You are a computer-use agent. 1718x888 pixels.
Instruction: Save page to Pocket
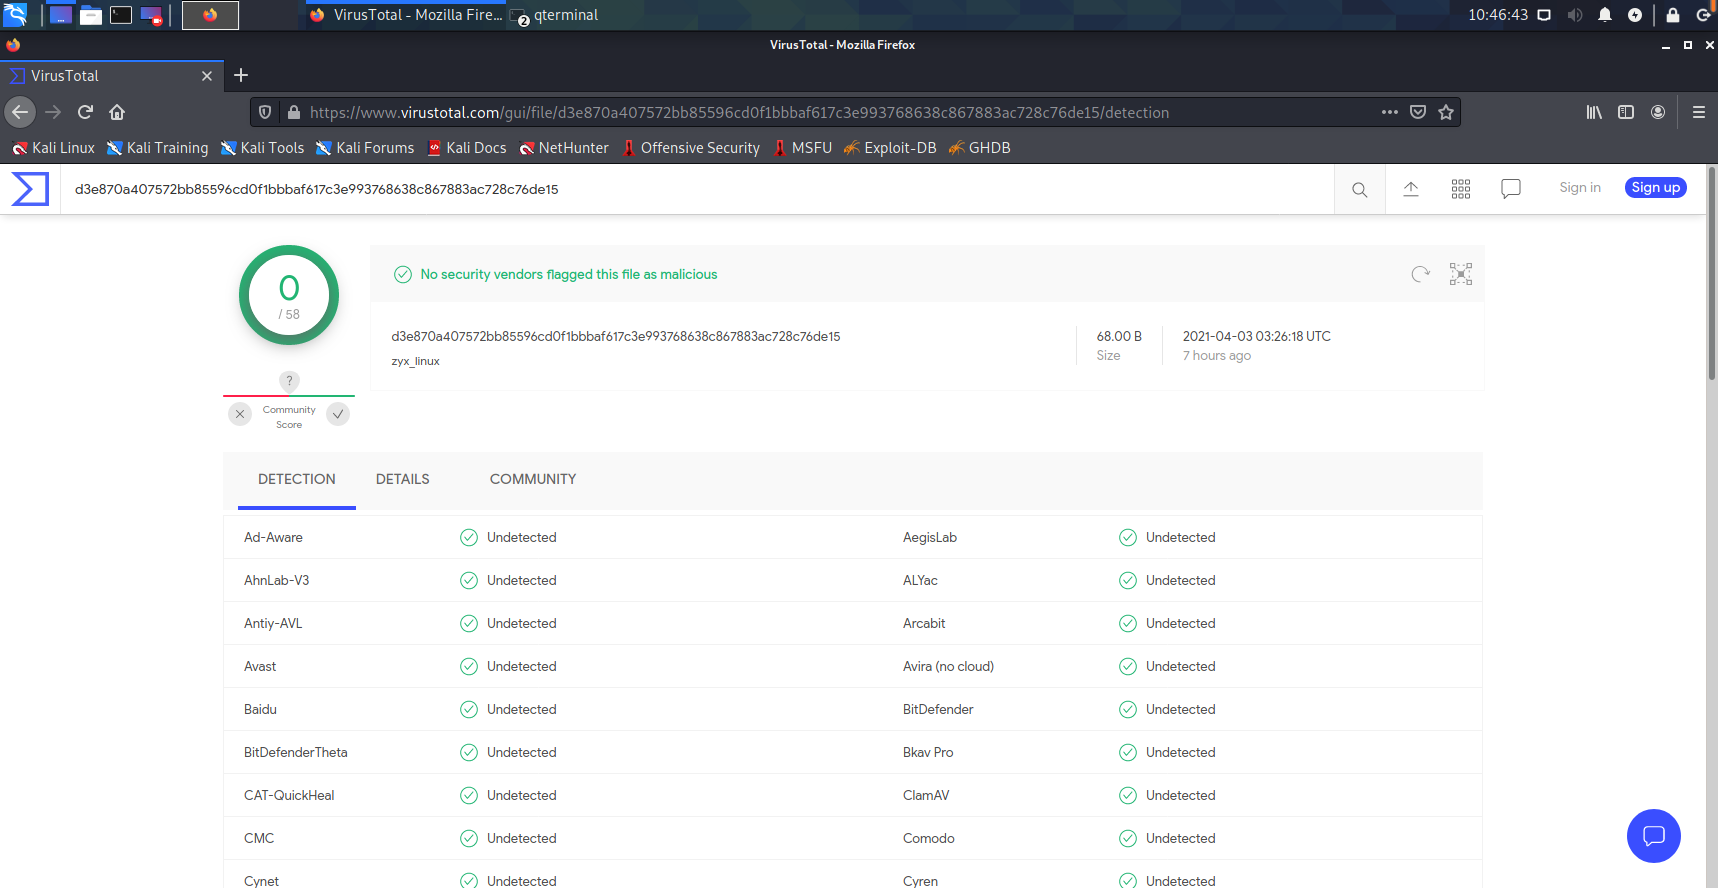(1418, 112)
